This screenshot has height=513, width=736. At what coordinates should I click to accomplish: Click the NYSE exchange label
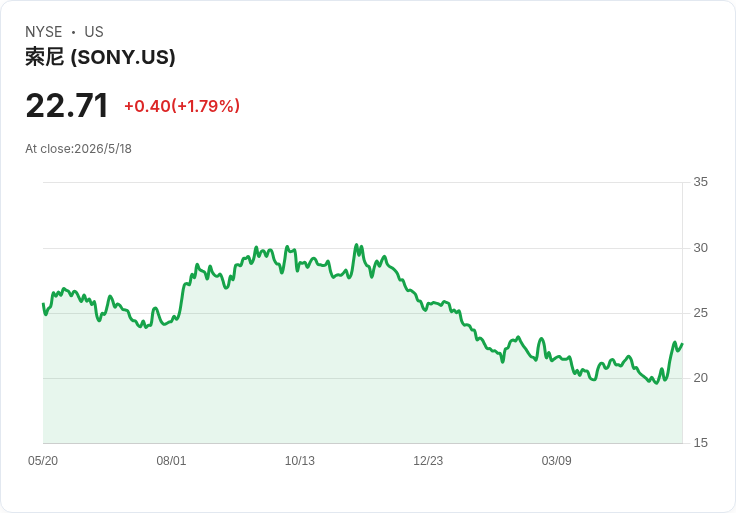click(x=44, y=32)
